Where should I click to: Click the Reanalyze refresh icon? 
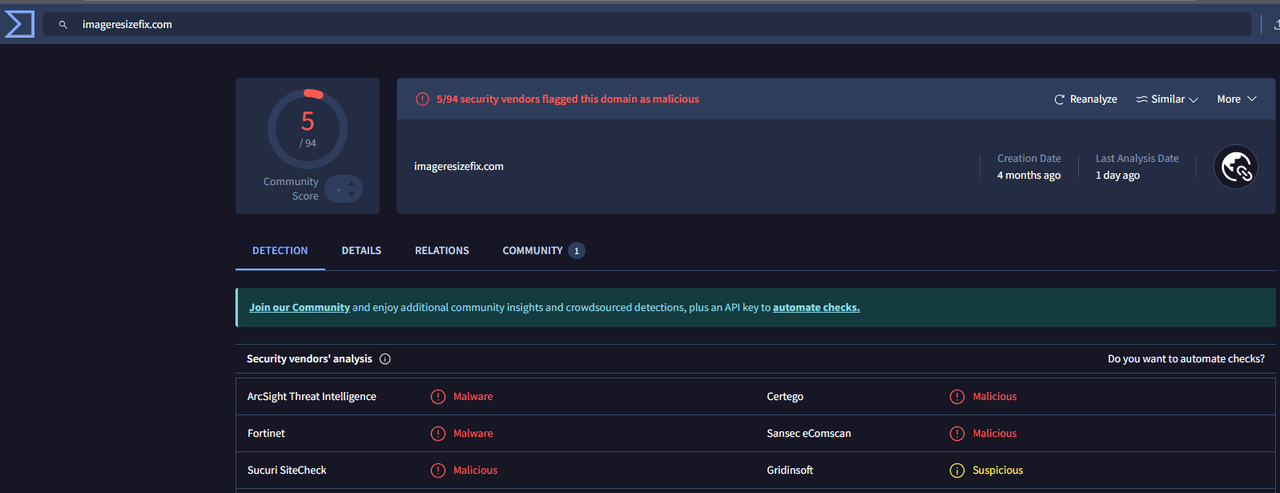1059,99
